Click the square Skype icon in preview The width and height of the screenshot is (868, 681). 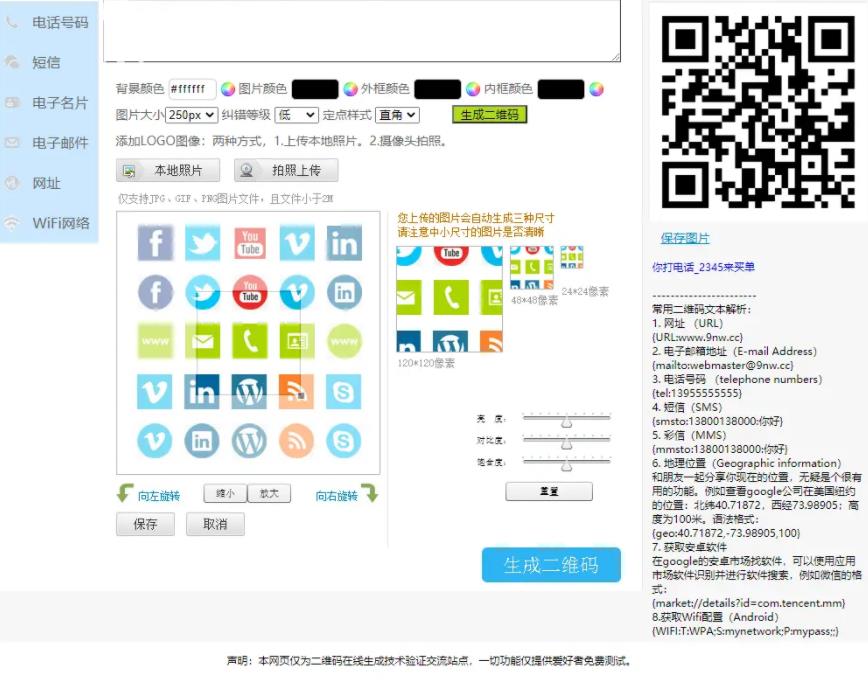click(343, 391)
